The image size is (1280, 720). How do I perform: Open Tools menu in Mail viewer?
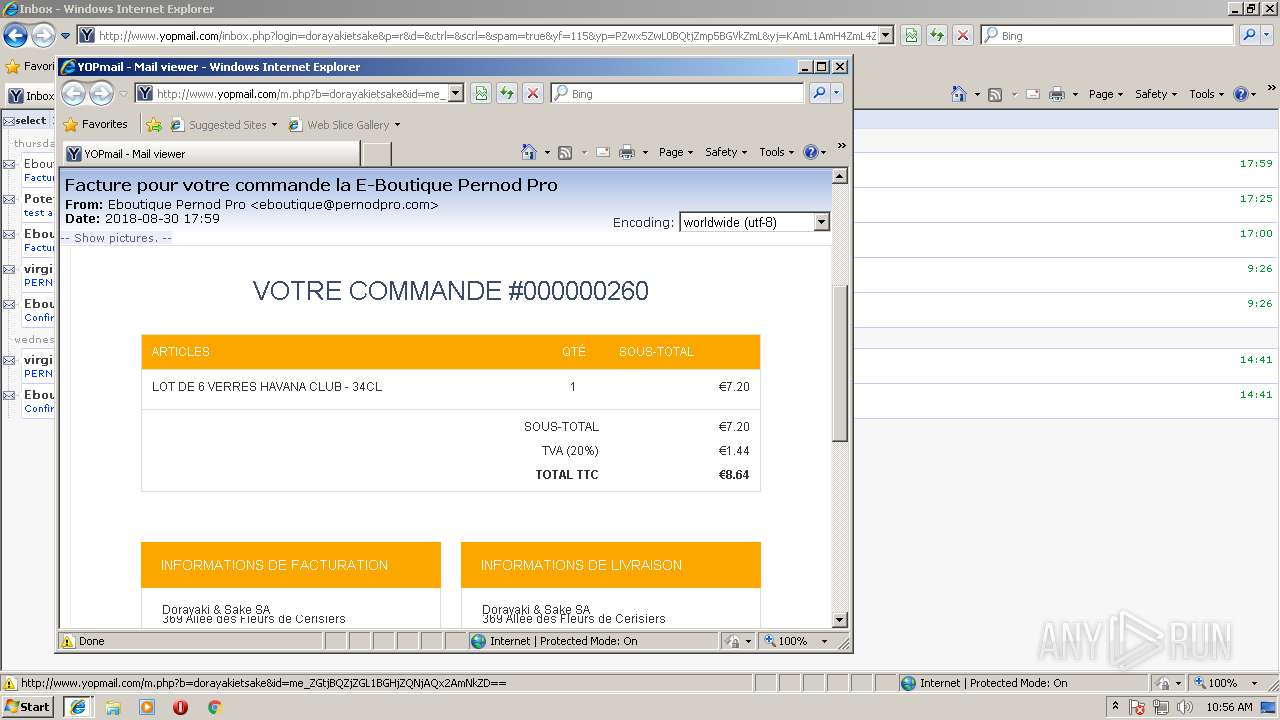point(776,152)
